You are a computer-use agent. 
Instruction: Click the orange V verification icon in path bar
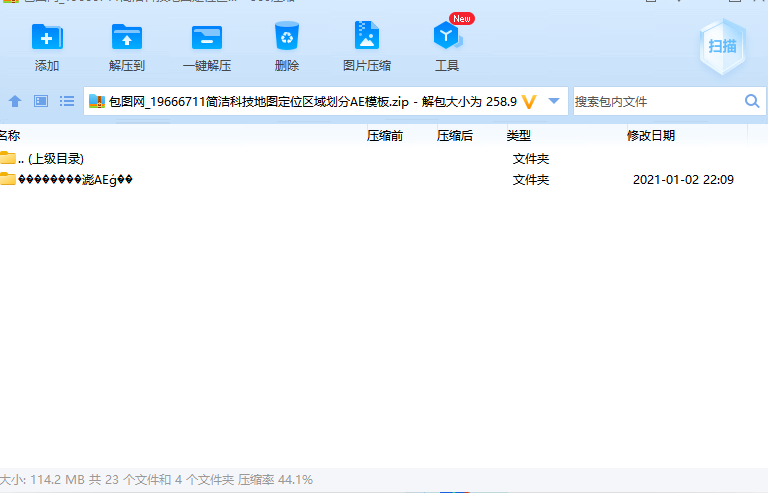tap(529, 102)
